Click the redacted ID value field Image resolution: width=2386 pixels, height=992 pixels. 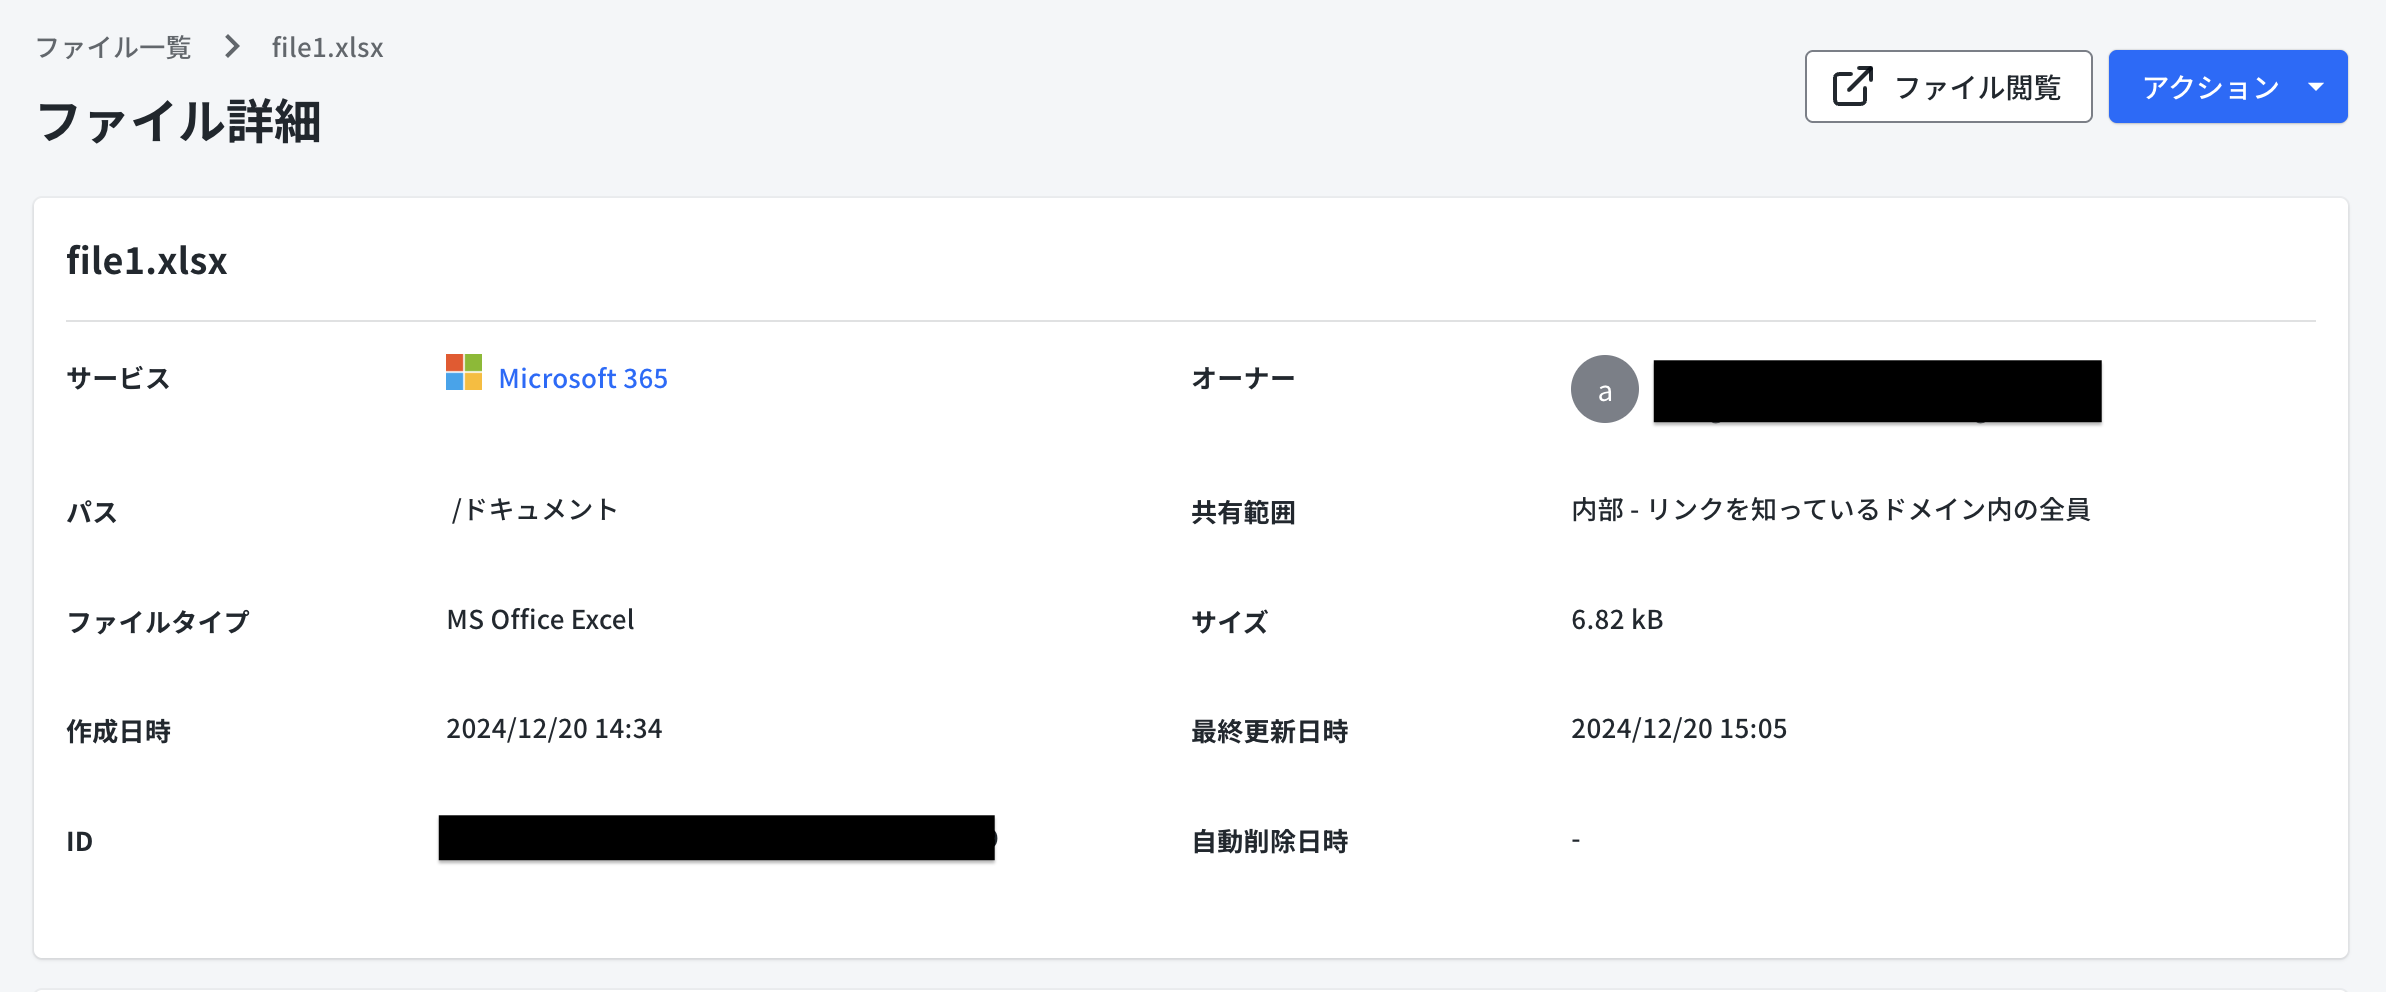716,838
